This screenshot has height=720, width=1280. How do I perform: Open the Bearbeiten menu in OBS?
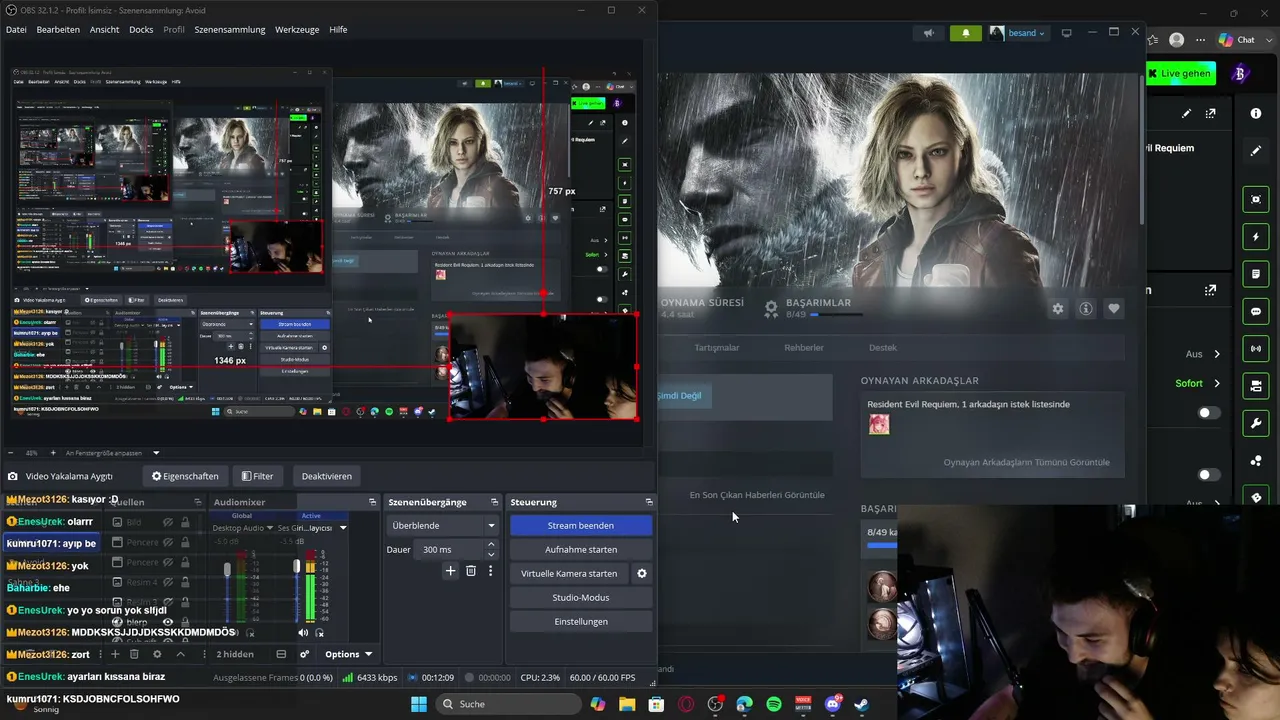point(58,30)
